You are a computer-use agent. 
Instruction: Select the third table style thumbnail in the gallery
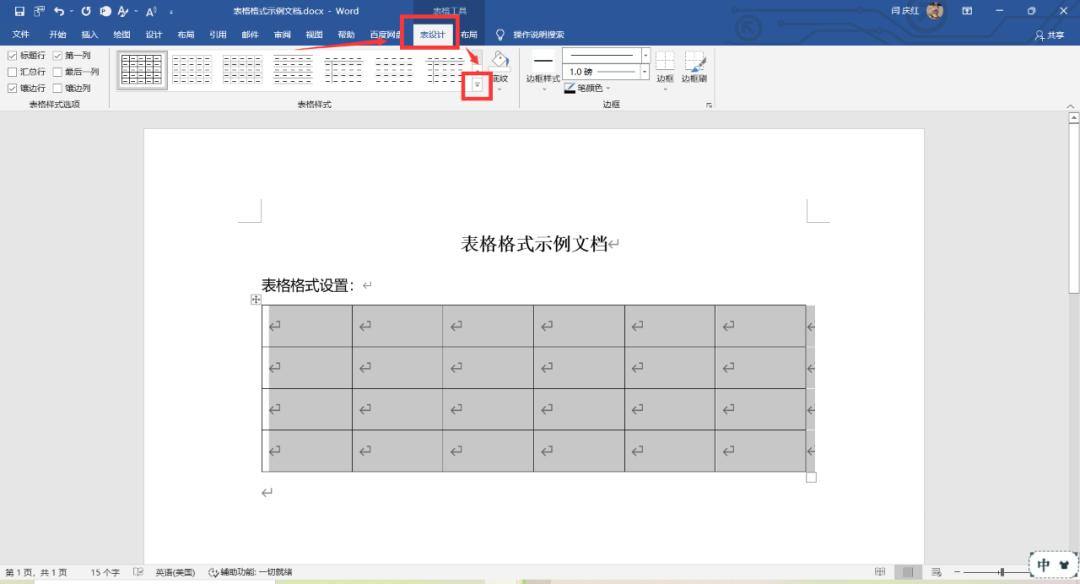click(242, 70)
